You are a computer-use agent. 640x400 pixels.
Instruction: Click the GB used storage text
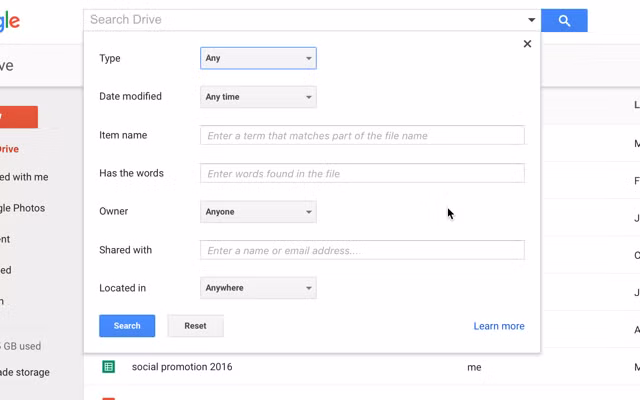coord(21,346)
